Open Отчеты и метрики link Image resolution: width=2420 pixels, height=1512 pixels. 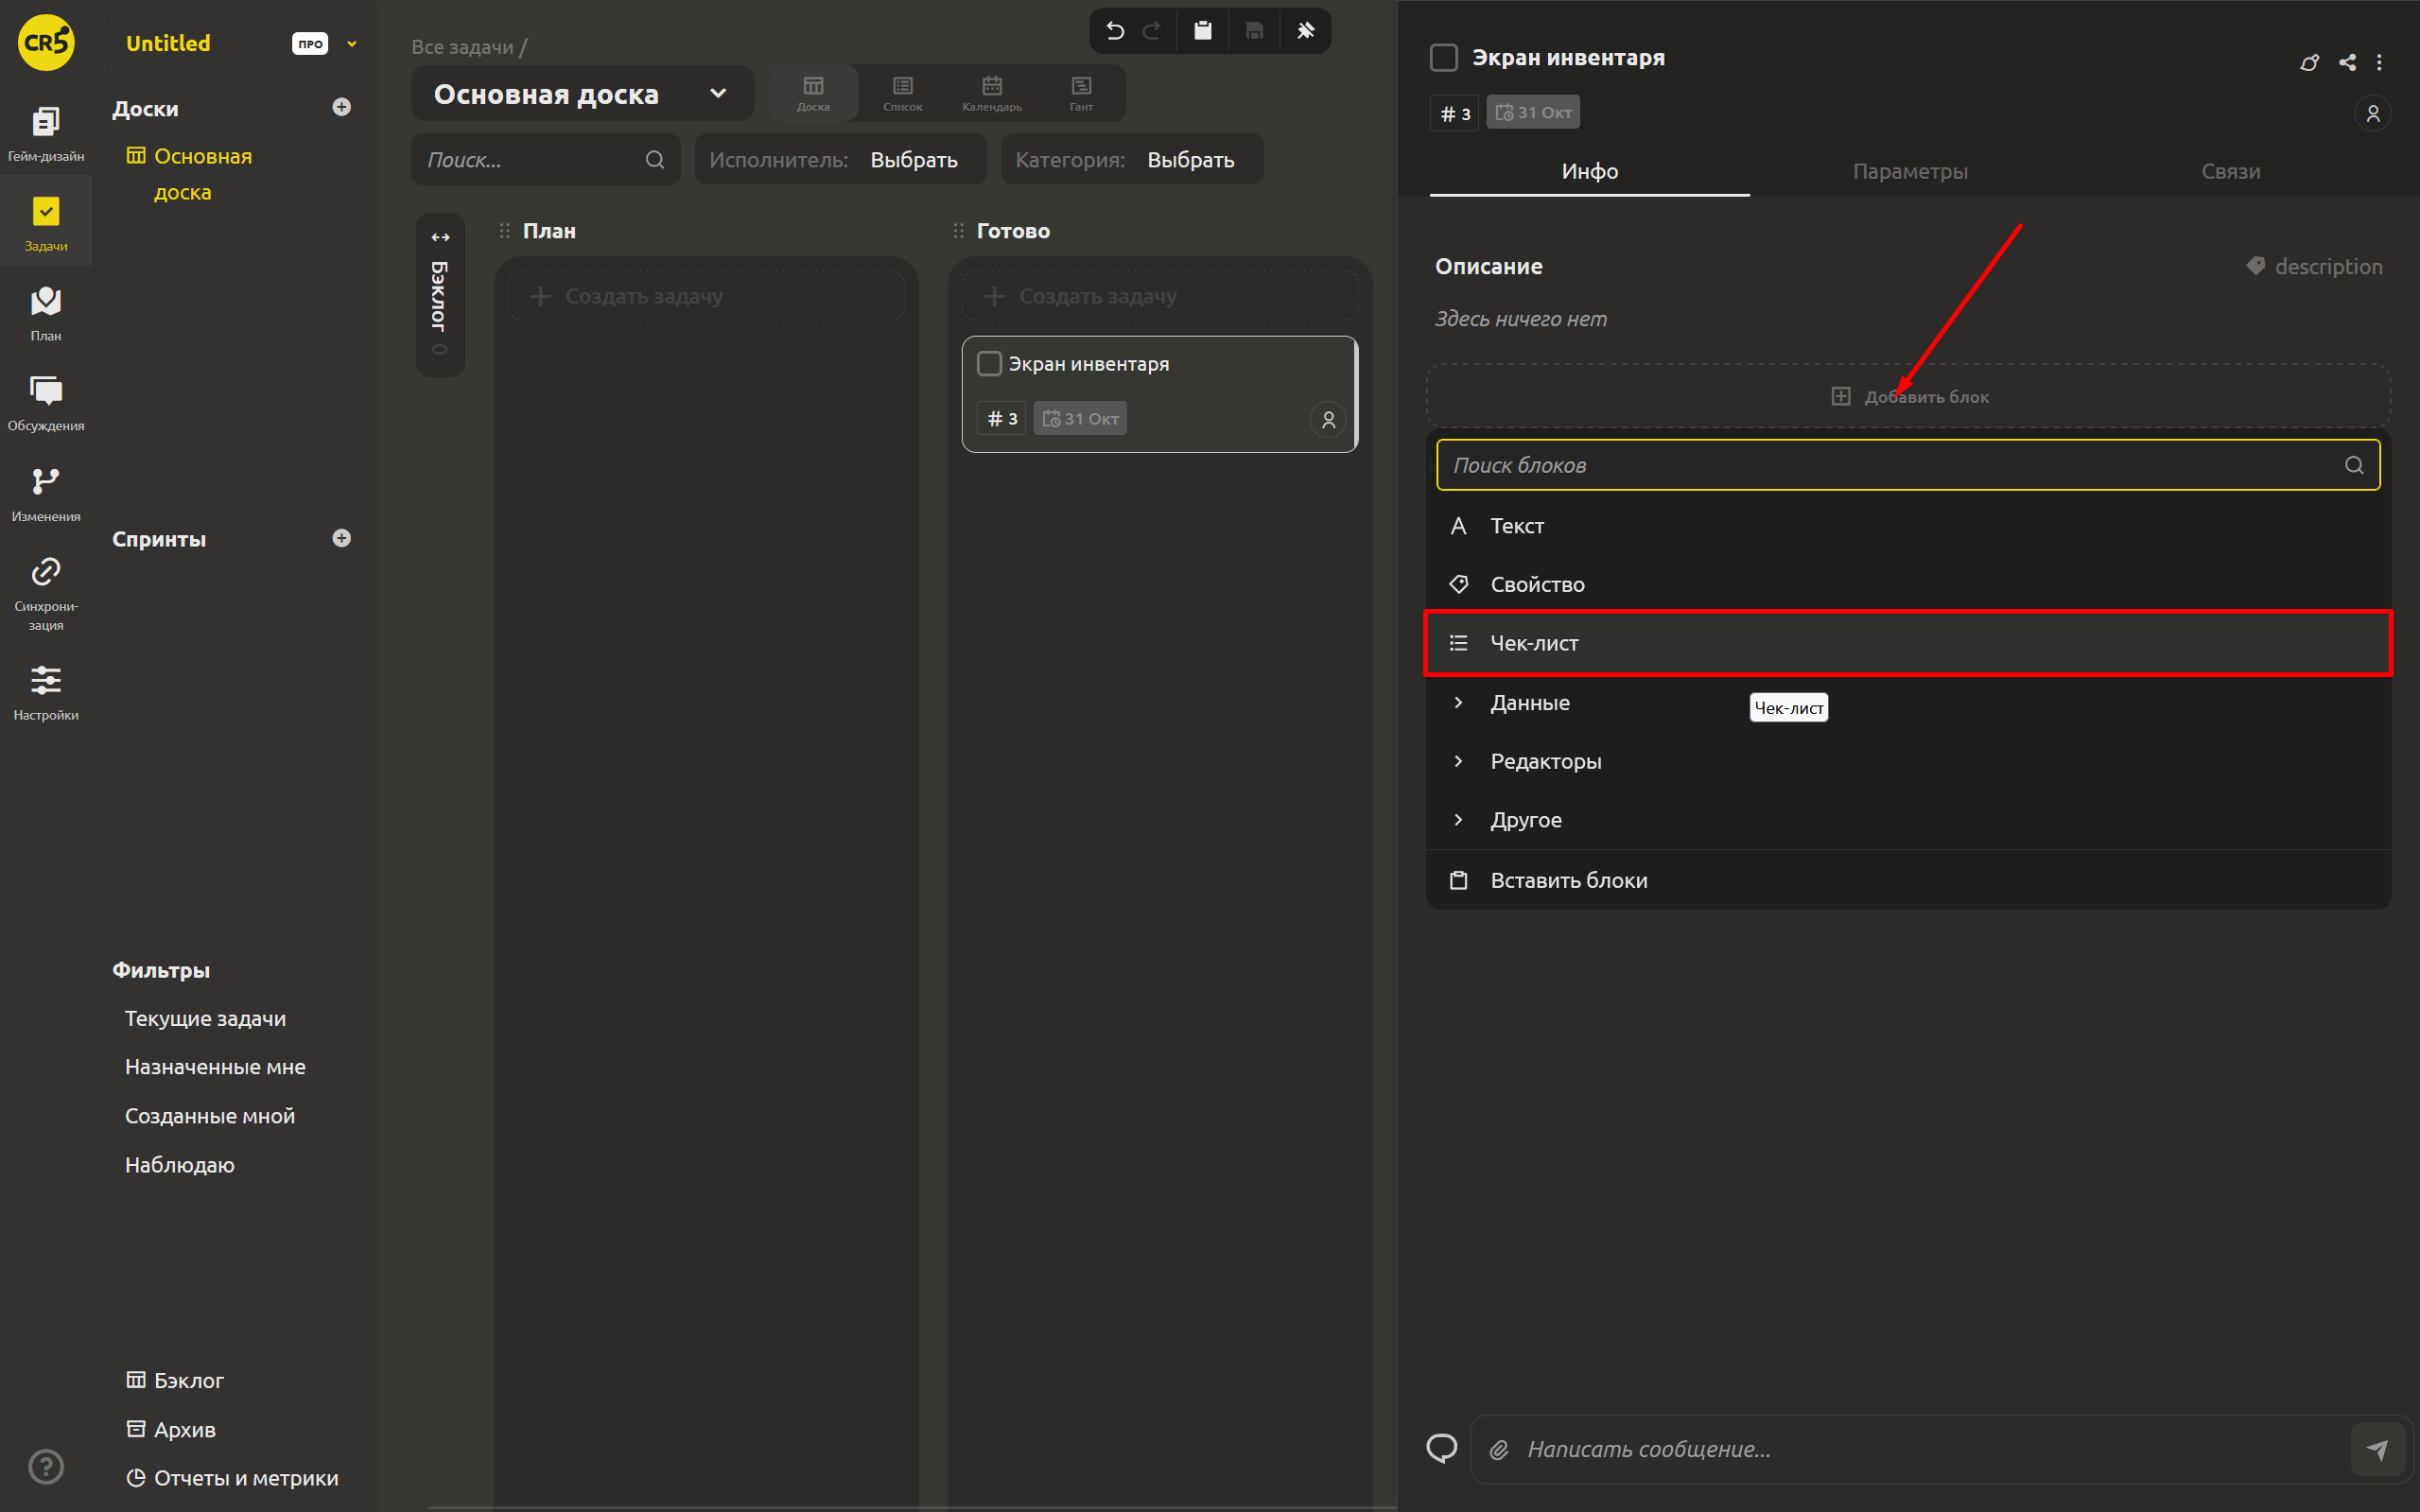tap(232, 1478)
